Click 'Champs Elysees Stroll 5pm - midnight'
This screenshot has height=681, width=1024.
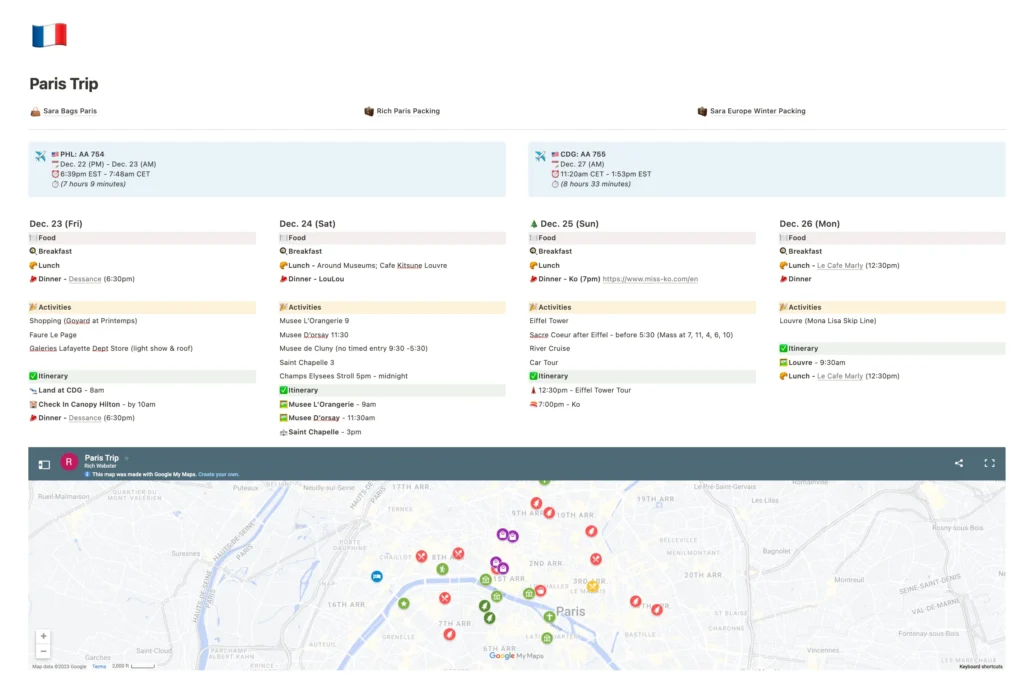344,377
